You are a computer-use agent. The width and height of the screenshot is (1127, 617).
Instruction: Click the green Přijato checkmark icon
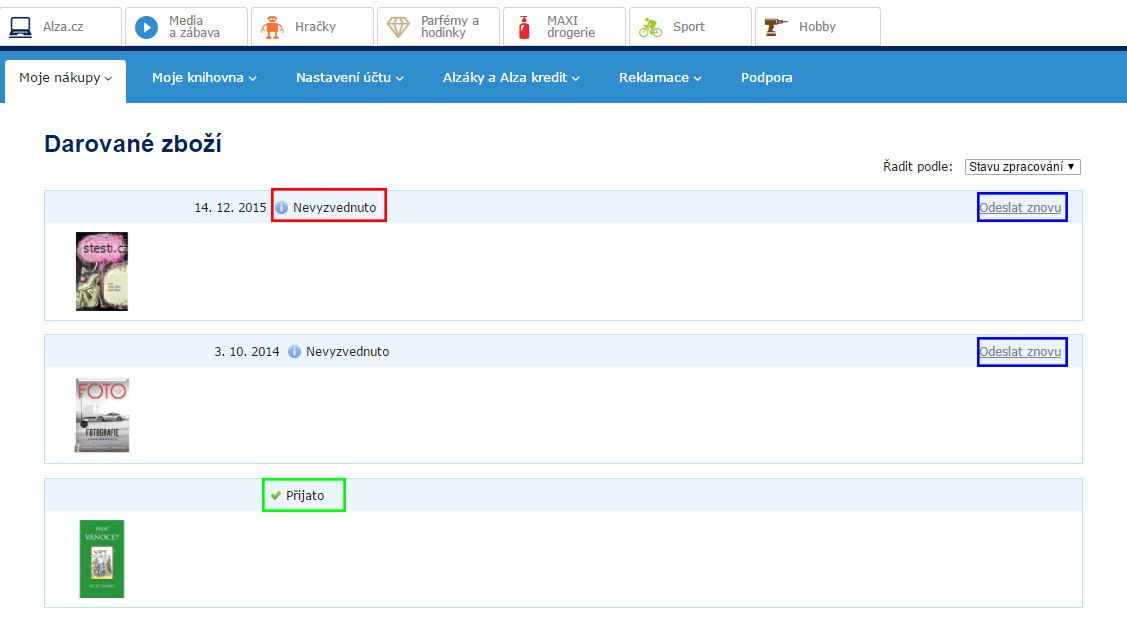tap(275, 496)
